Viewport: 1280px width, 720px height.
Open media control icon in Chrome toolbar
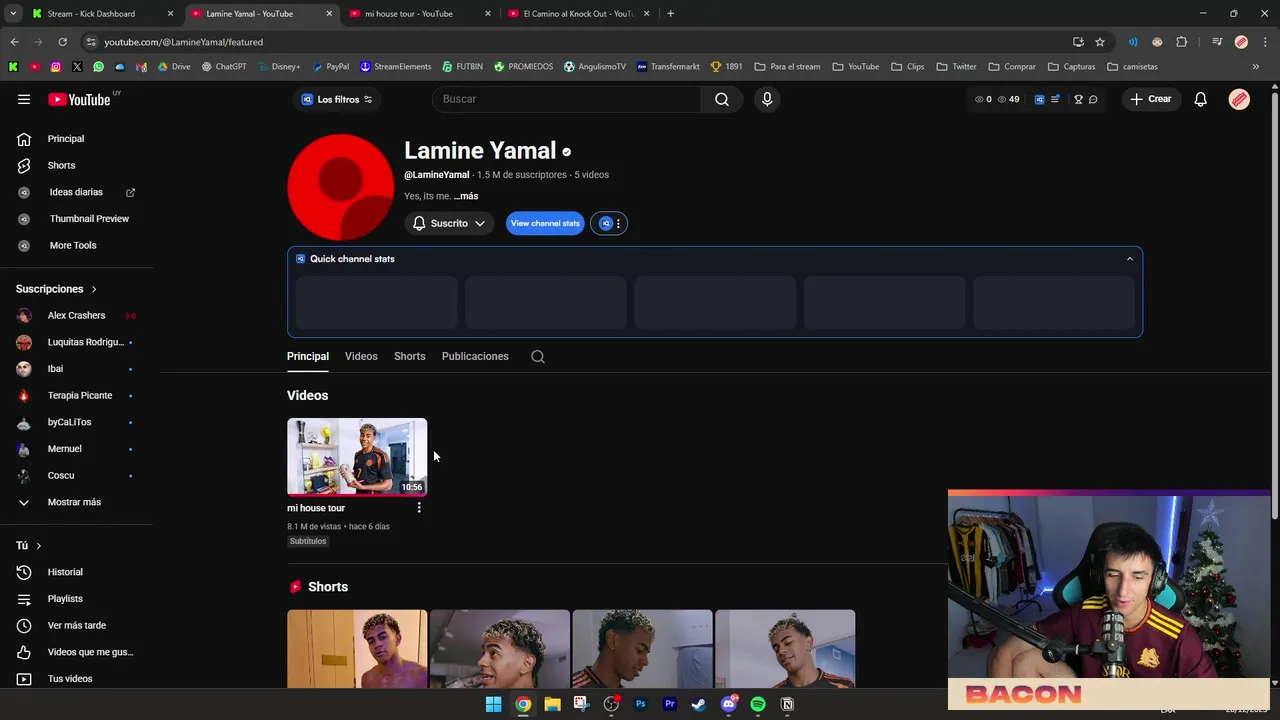1217,42
